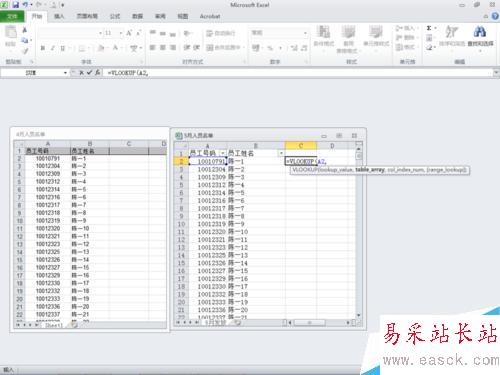Open the font size dropdown showing 11
Image resolution: width=500 pixels, height=375 pixels.
pyautogui.click(x=120, y=33)
